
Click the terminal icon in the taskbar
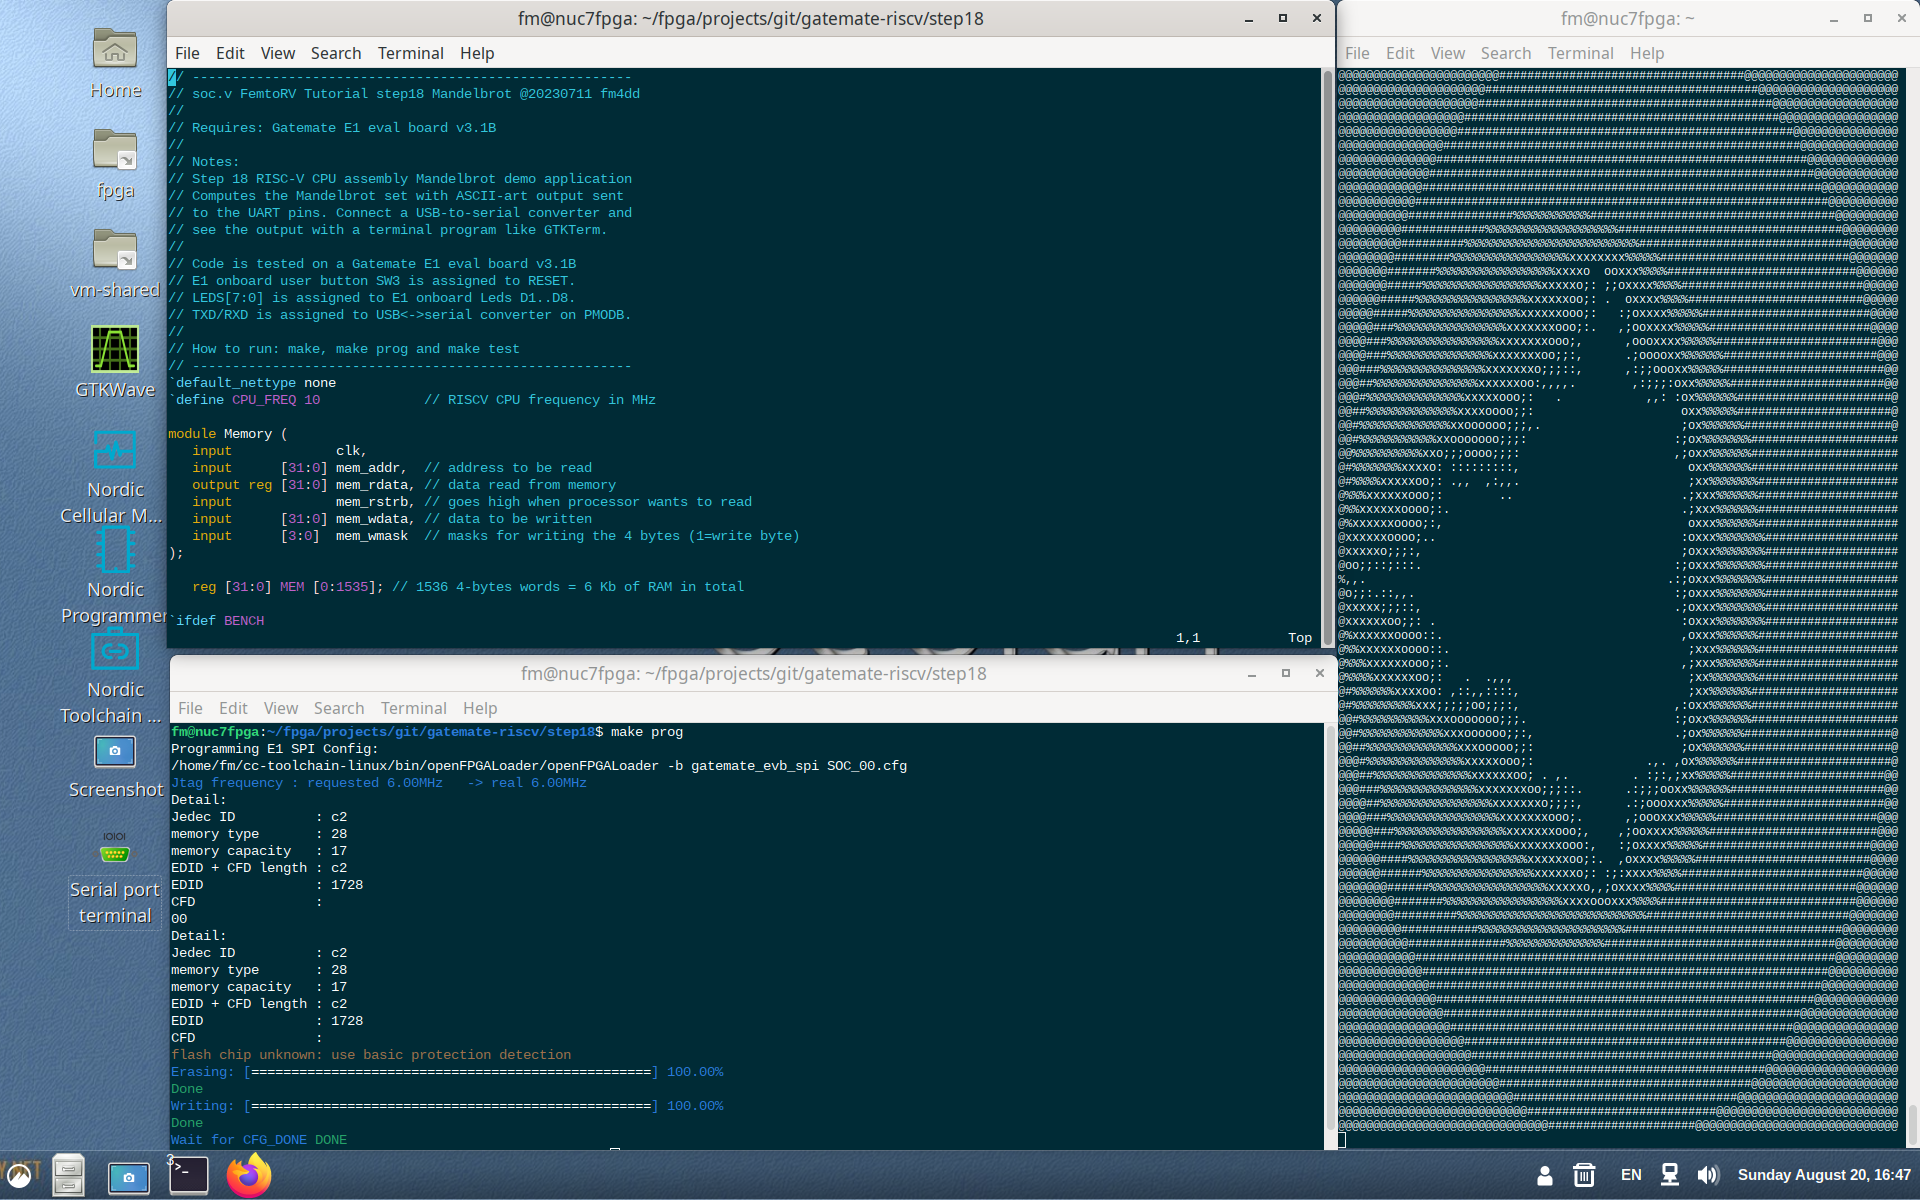pyautogui.click(x=188, y=1175)
